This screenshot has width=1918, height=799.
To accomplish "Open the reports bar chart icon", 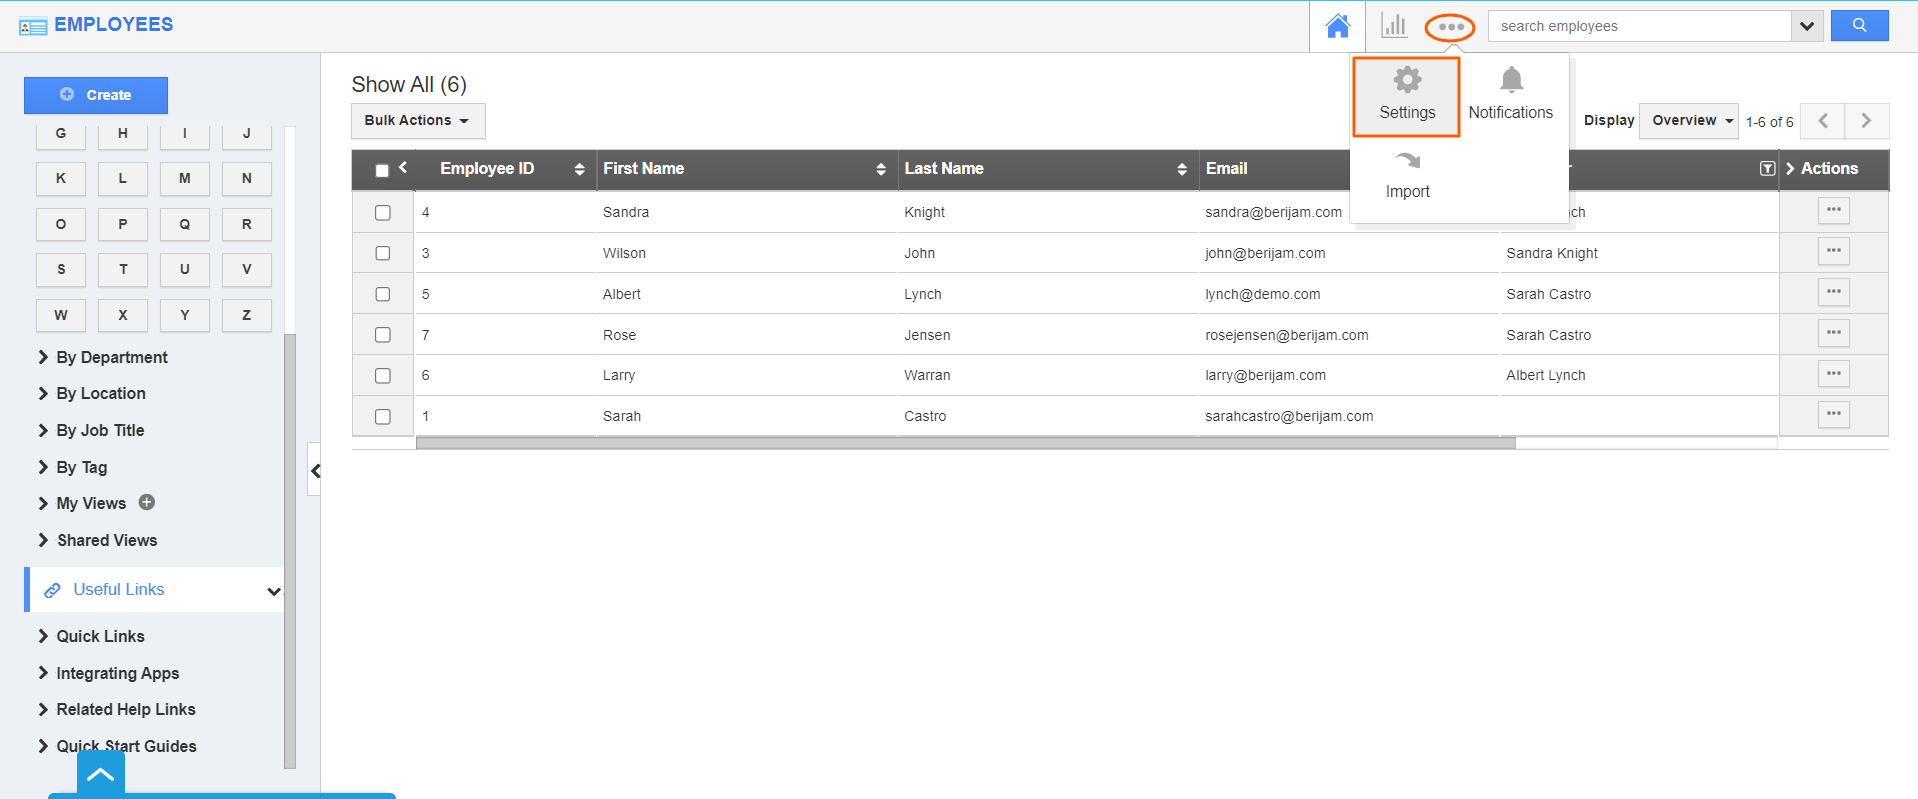I will click(1393, 26).
